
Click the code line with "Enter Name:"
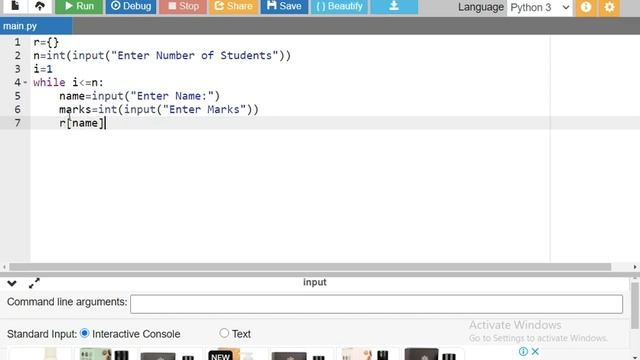[x=140, y=96]
